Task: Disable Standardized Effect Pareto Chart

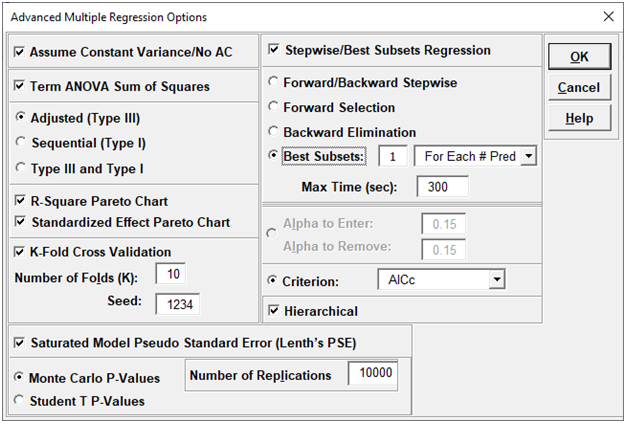Action: coord(20,221)
